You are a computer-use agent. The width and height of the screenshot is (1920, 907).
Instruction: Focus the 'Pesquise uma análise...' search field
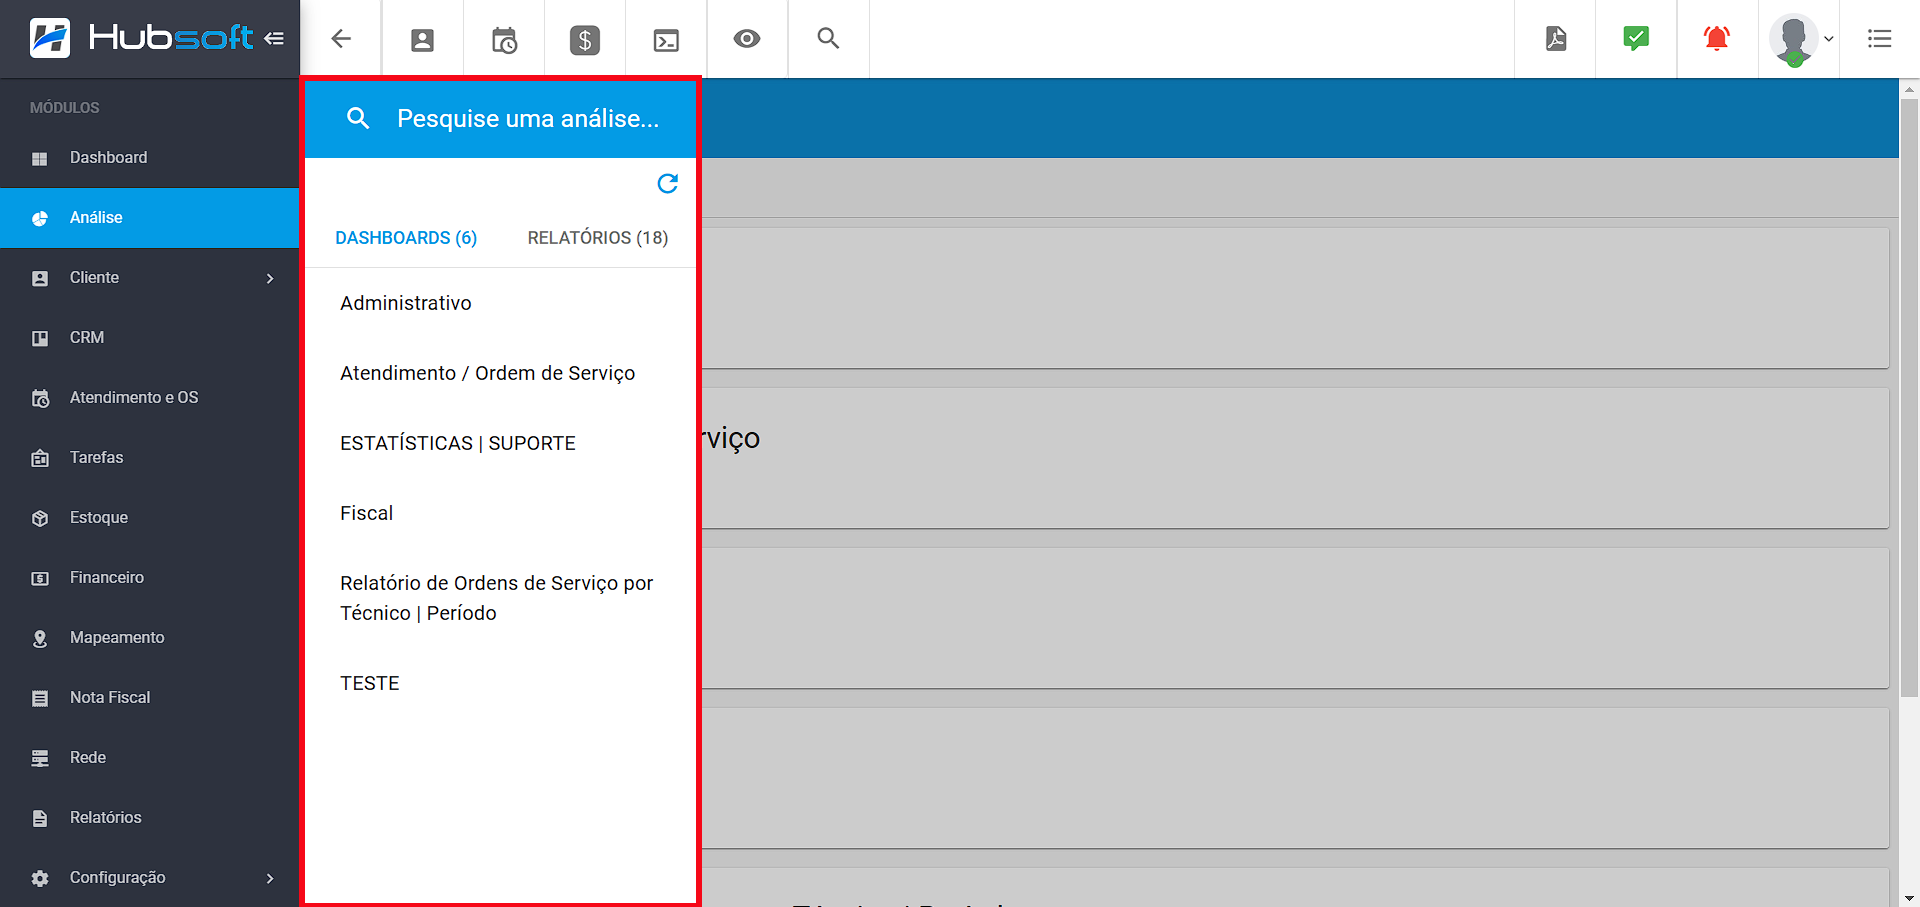[528, 118]
